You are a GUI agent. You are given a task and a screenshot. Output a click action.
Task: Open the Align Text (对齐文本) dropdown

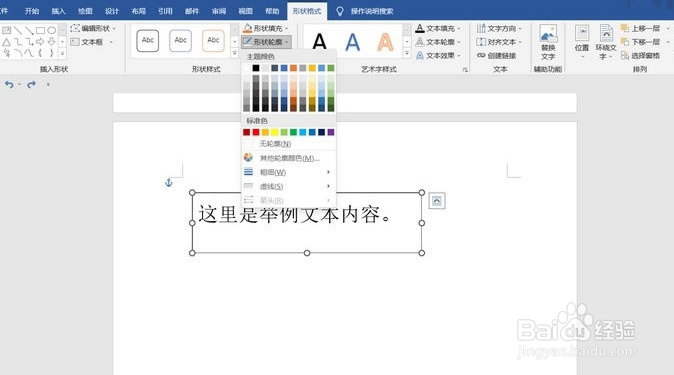[x=499, y=42]
